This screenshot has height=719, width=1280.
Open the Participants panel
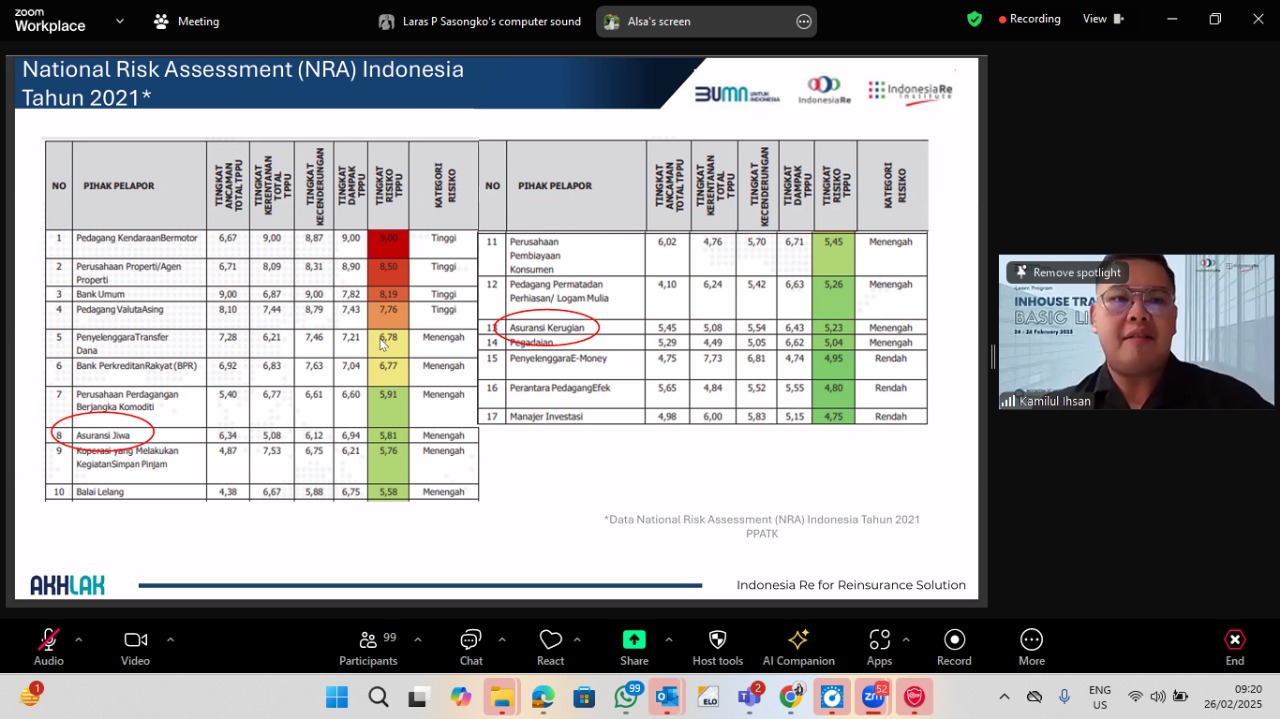[369, 647]
